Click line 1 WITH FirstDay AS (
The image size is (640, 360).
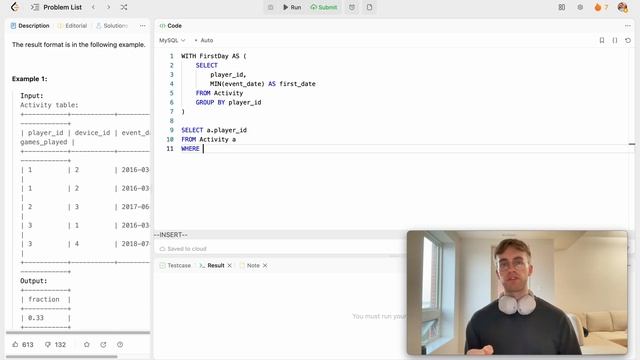213,56
